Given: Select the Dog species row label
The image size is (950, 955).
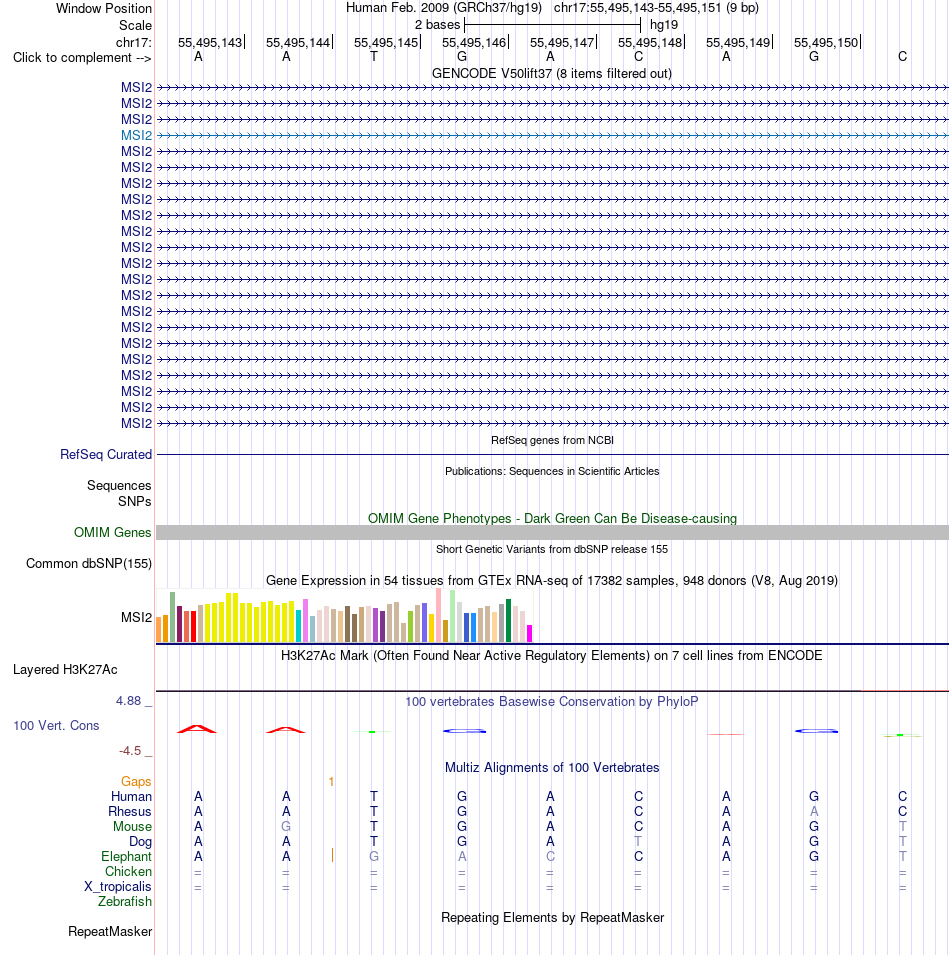Looking at the screenshot, I should point(140,842).
